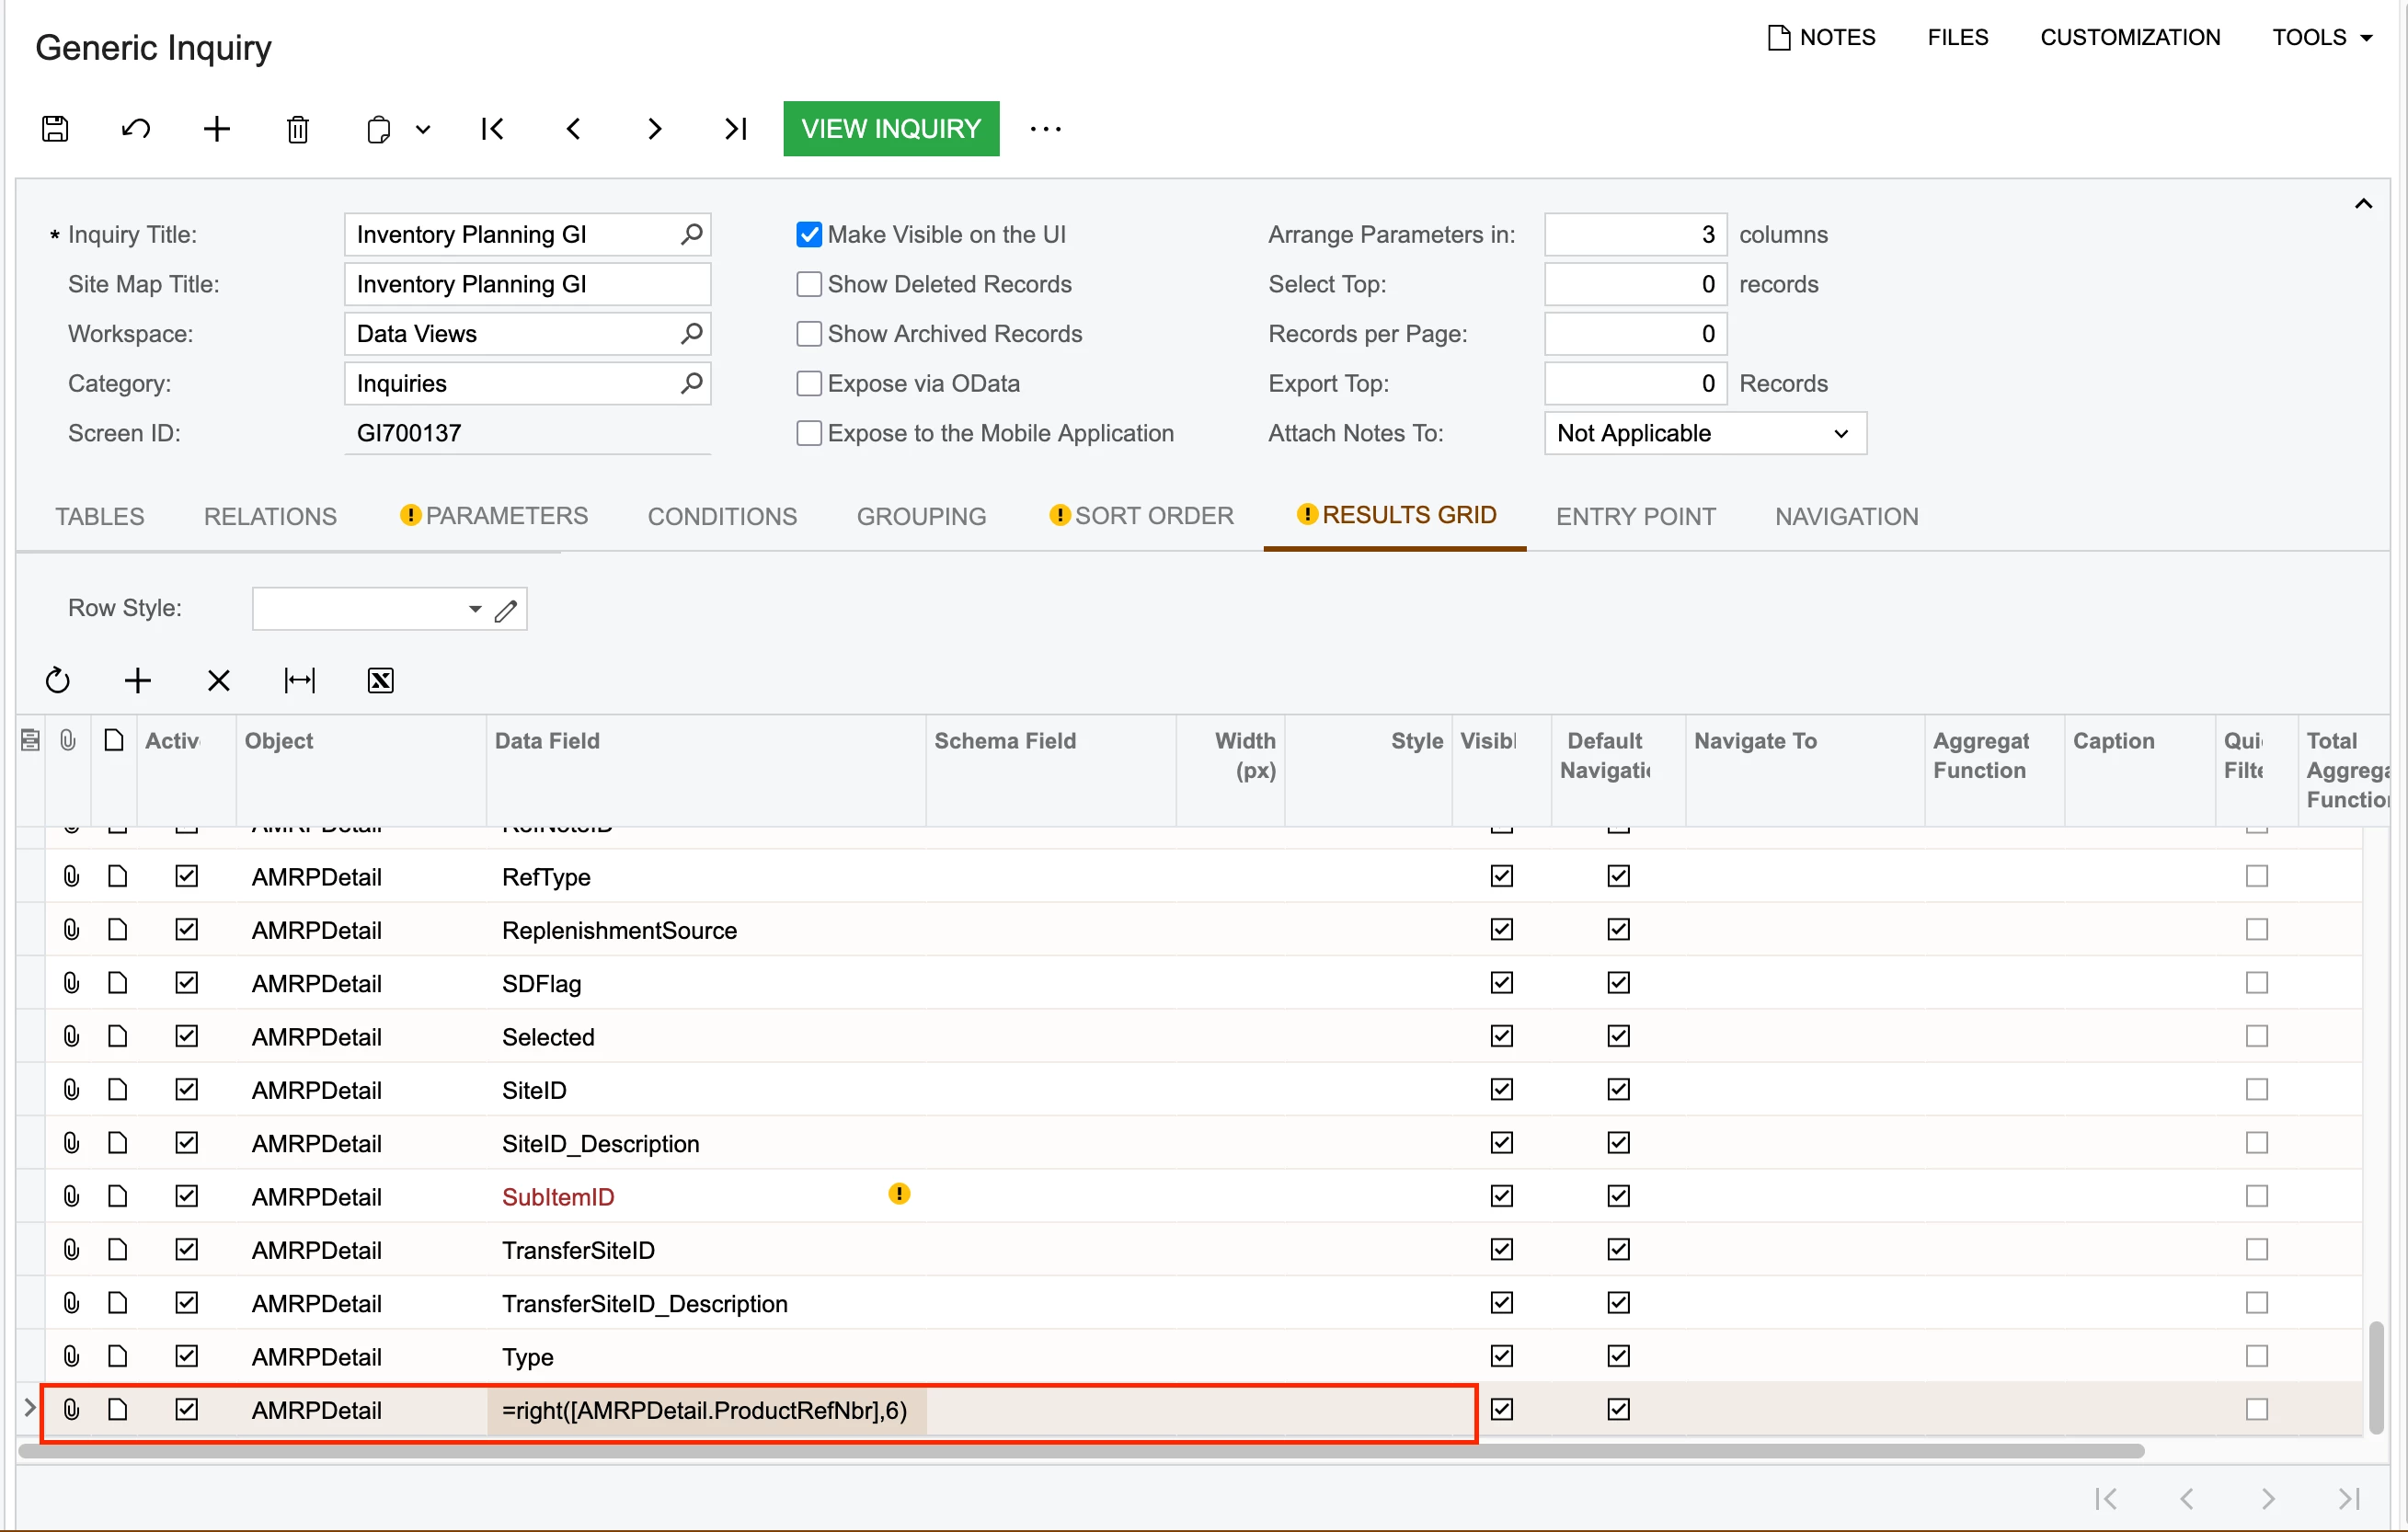This screenshot has width=2408, height=1532.
Task: Click Fit to Screen column-width icon
Action: point(299,681)
